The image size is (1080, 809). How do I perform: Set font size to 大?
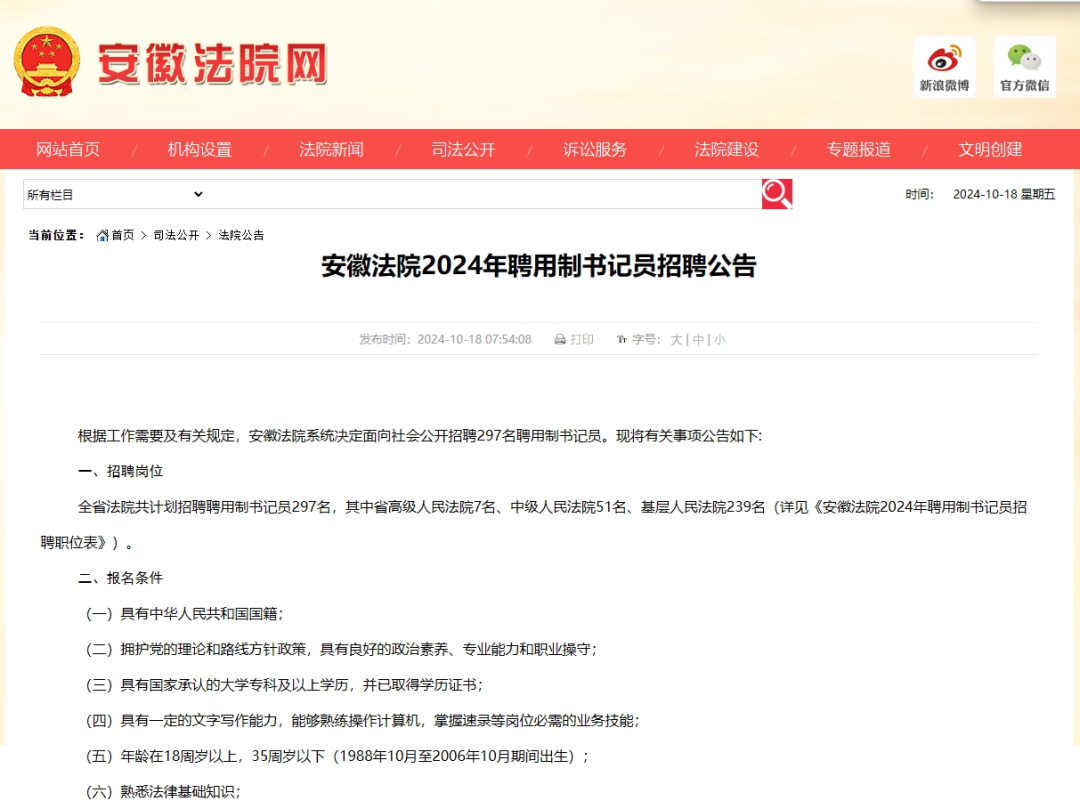(x=676, y=340)
